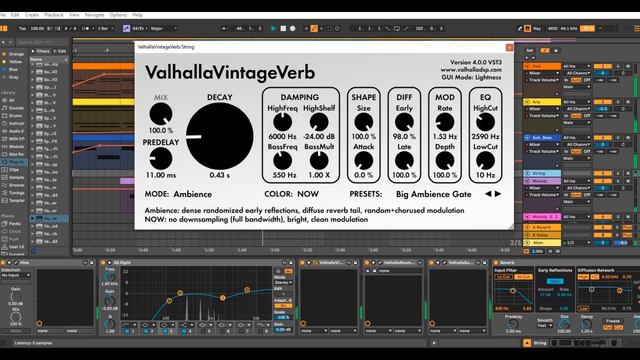The height and width of the screenshot is (360, 640).
Task: Click the large DECAY knob
Action: 220,136
